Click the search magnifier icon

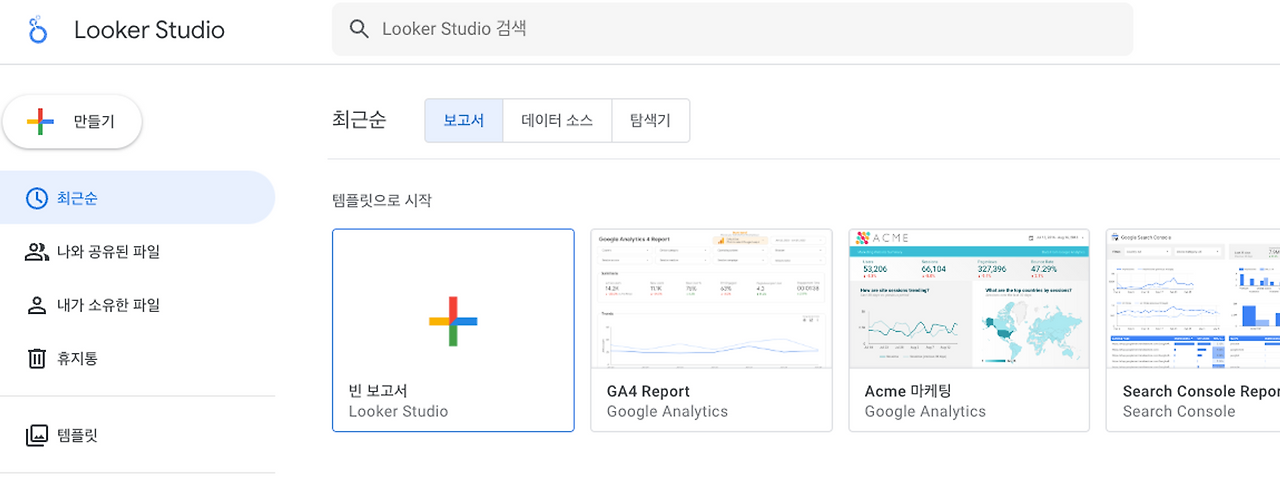click(x=359, y=29)
